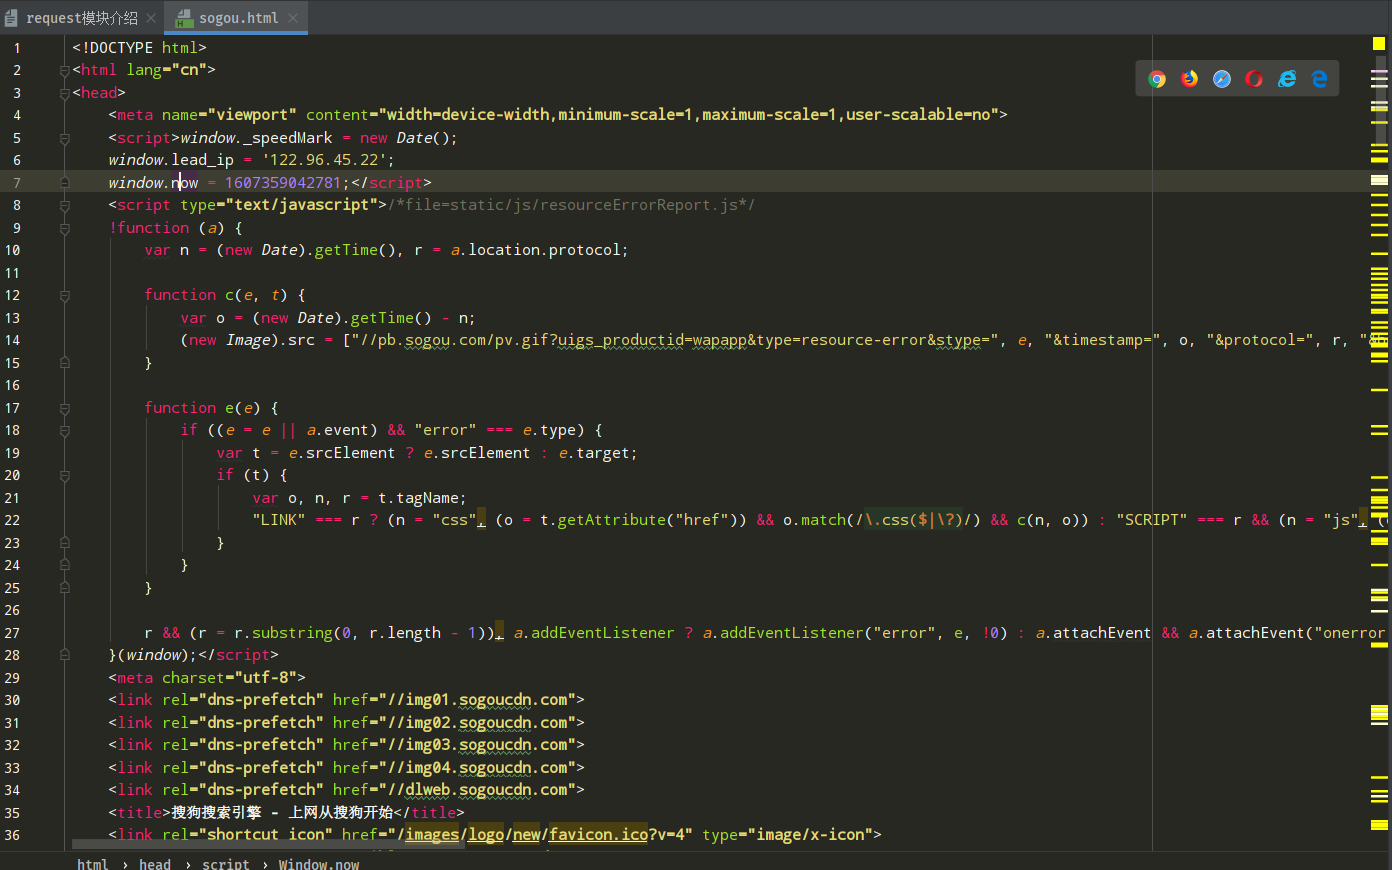Click the lang="cn" attribute
The width and height of the screenshot is (1392, 870).
coord(166,70)
